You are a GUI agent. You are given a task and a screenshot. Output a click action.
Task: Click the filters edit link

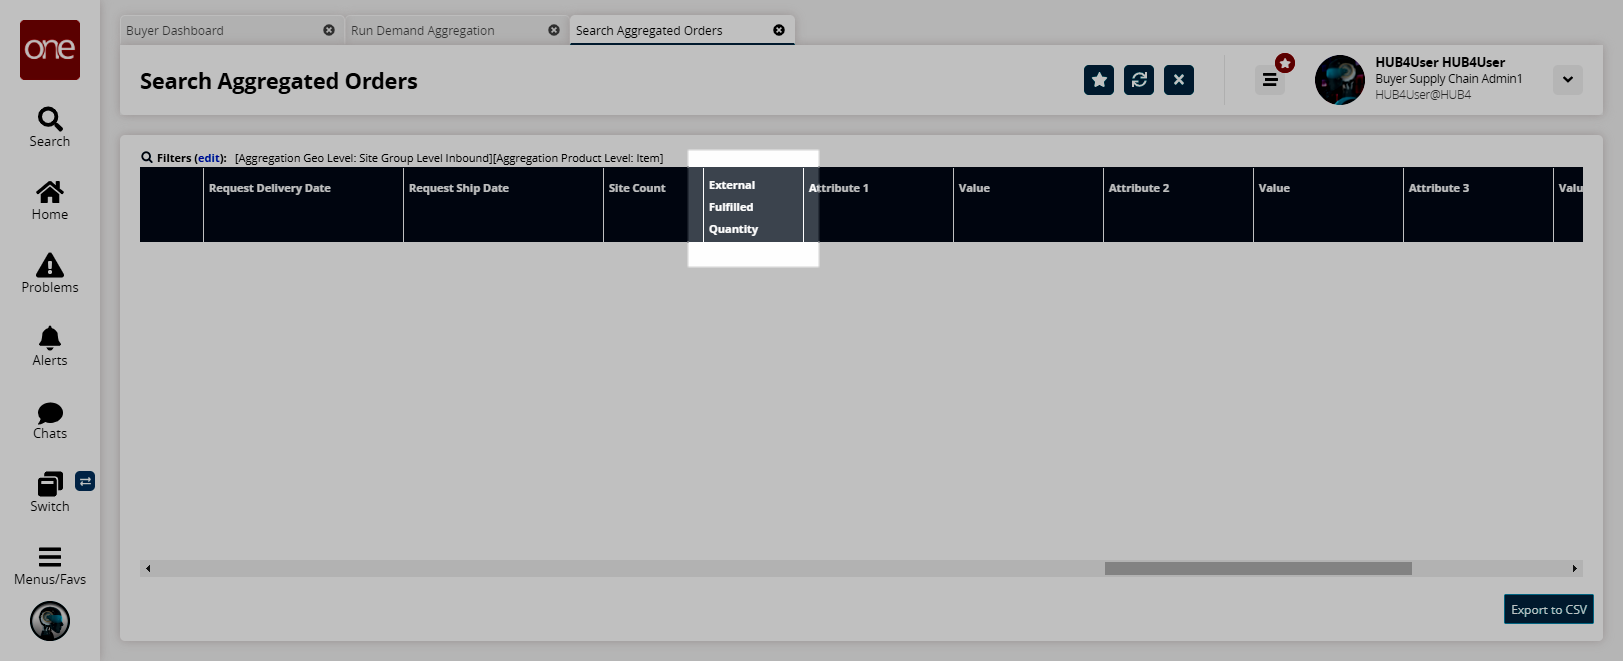[209, 158]
